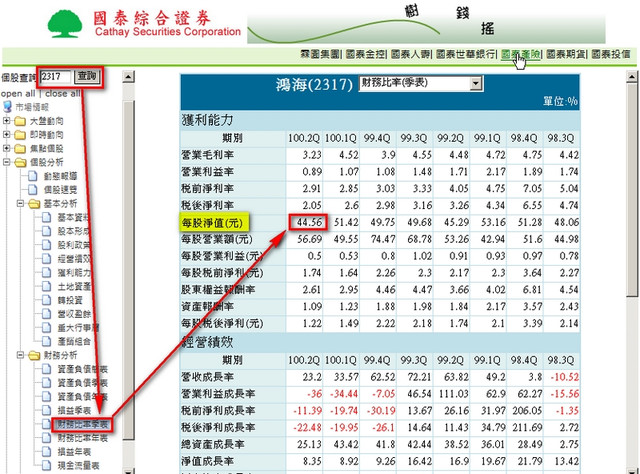Click the 個股分析 open folder icon
The width and height of the screenshot is (640, 474).
20,162
